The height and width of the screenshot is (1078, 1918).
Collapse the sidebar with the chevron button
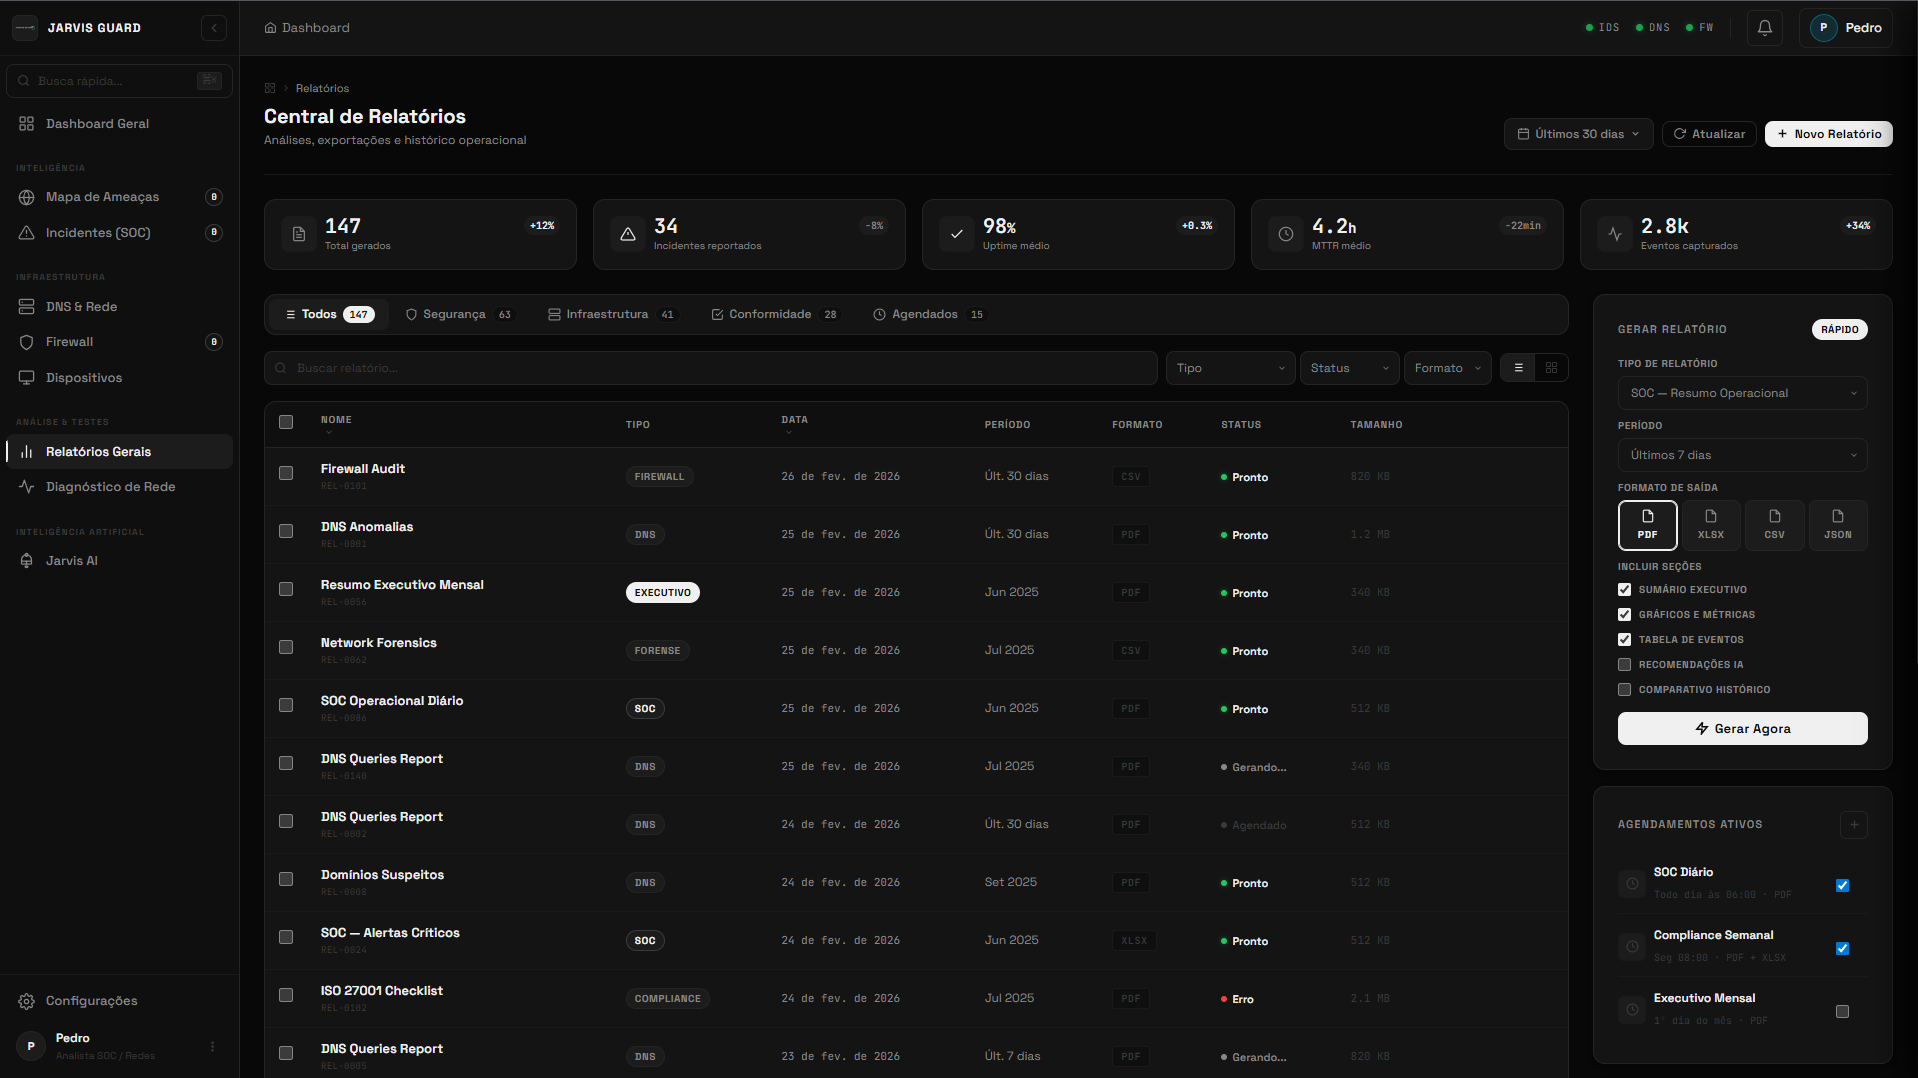(x=213, y=28)
